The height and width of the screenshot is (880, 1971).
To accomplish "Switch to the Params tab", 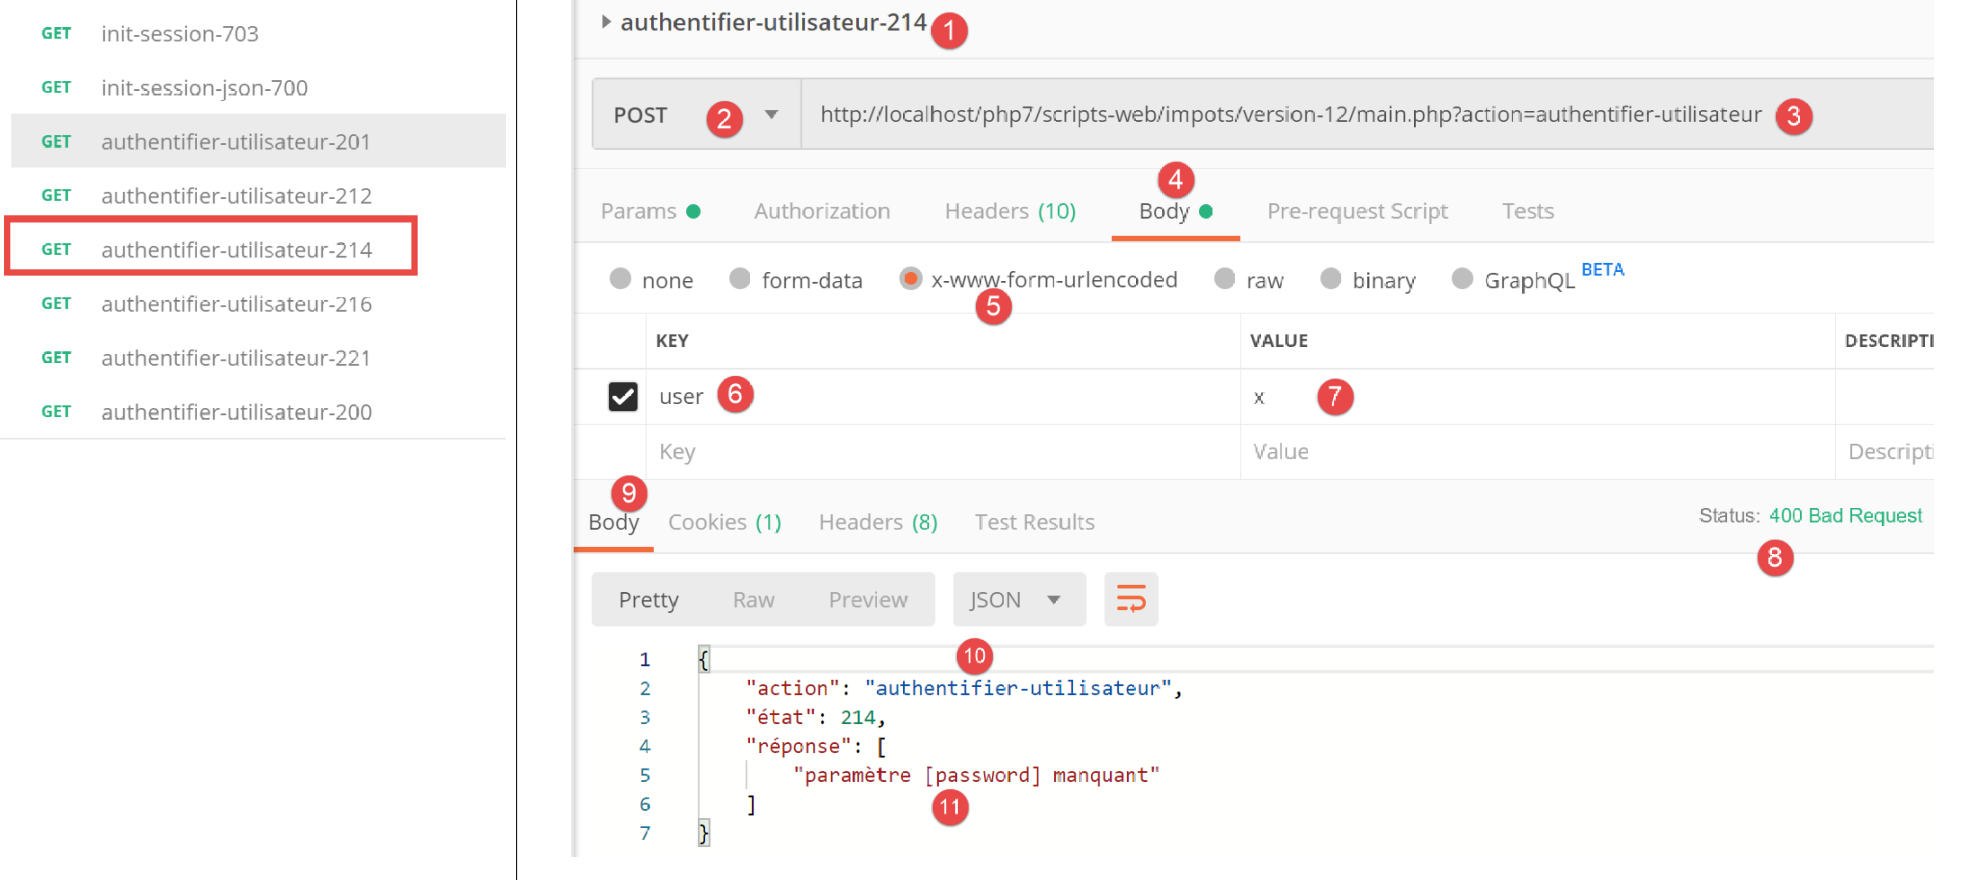I will (639, 211).
